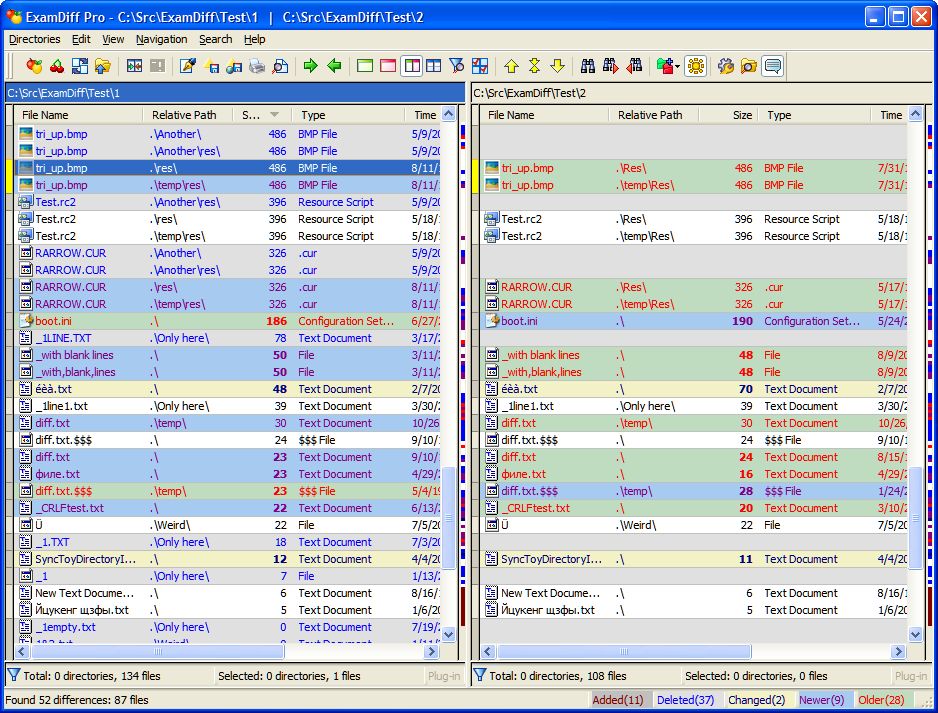Image resolution: width=938 pixels, height=713 pixels.
Task: Click the right pane scroll-down arrow
Action: (915, 634)
